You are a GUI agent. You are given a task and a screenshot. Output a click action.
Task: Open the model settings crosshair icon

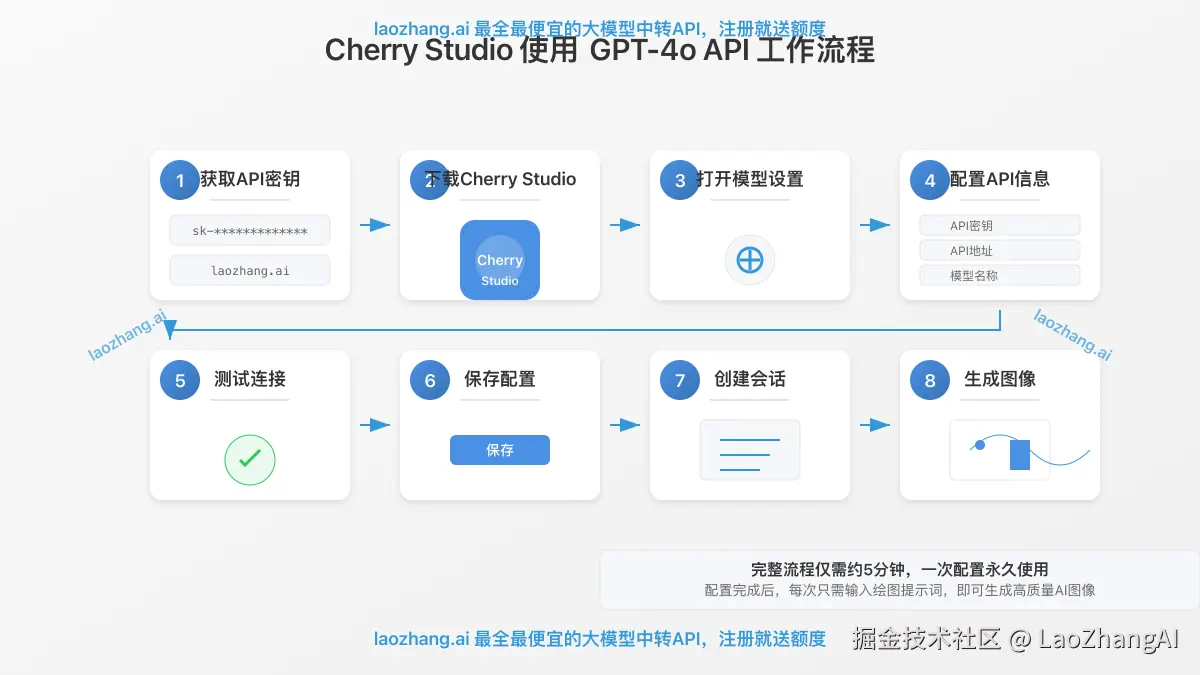click(749, 260)
